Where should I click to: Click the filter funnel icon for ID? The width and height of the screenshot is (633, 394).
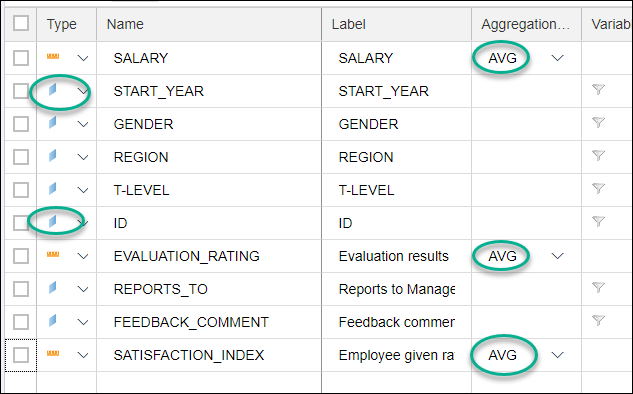coord(598,222)
